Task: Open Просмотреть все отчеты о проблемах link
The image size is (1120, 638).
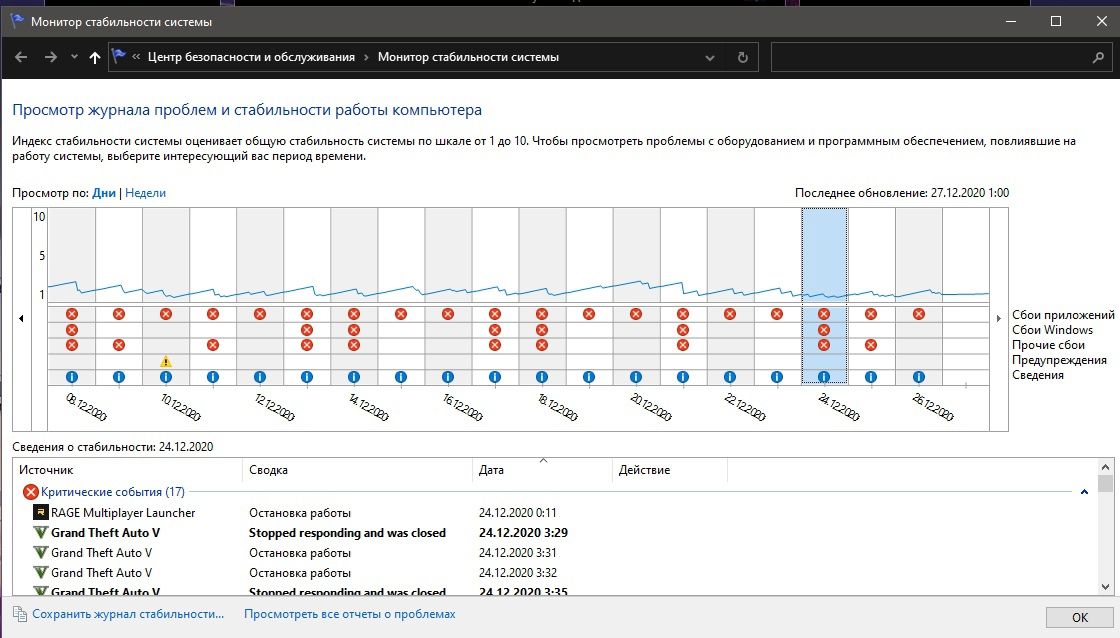Action: click(x=350, y=614)
